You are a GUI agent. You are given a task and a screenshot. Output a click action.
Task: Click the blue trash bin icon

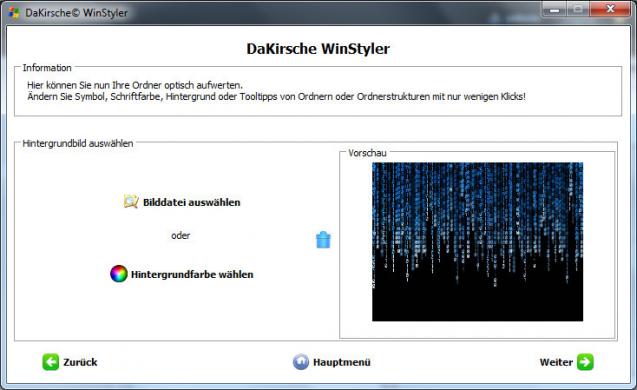point(323,240)
